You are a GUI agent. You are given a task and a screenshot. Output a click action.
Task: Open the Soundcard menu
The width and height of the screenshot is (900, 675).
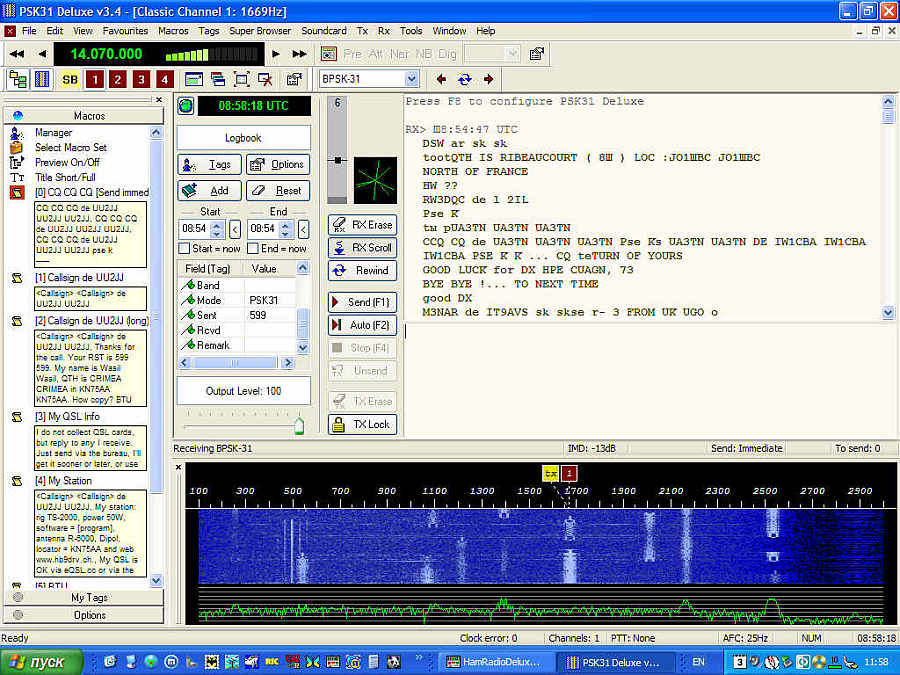point(324,31)
